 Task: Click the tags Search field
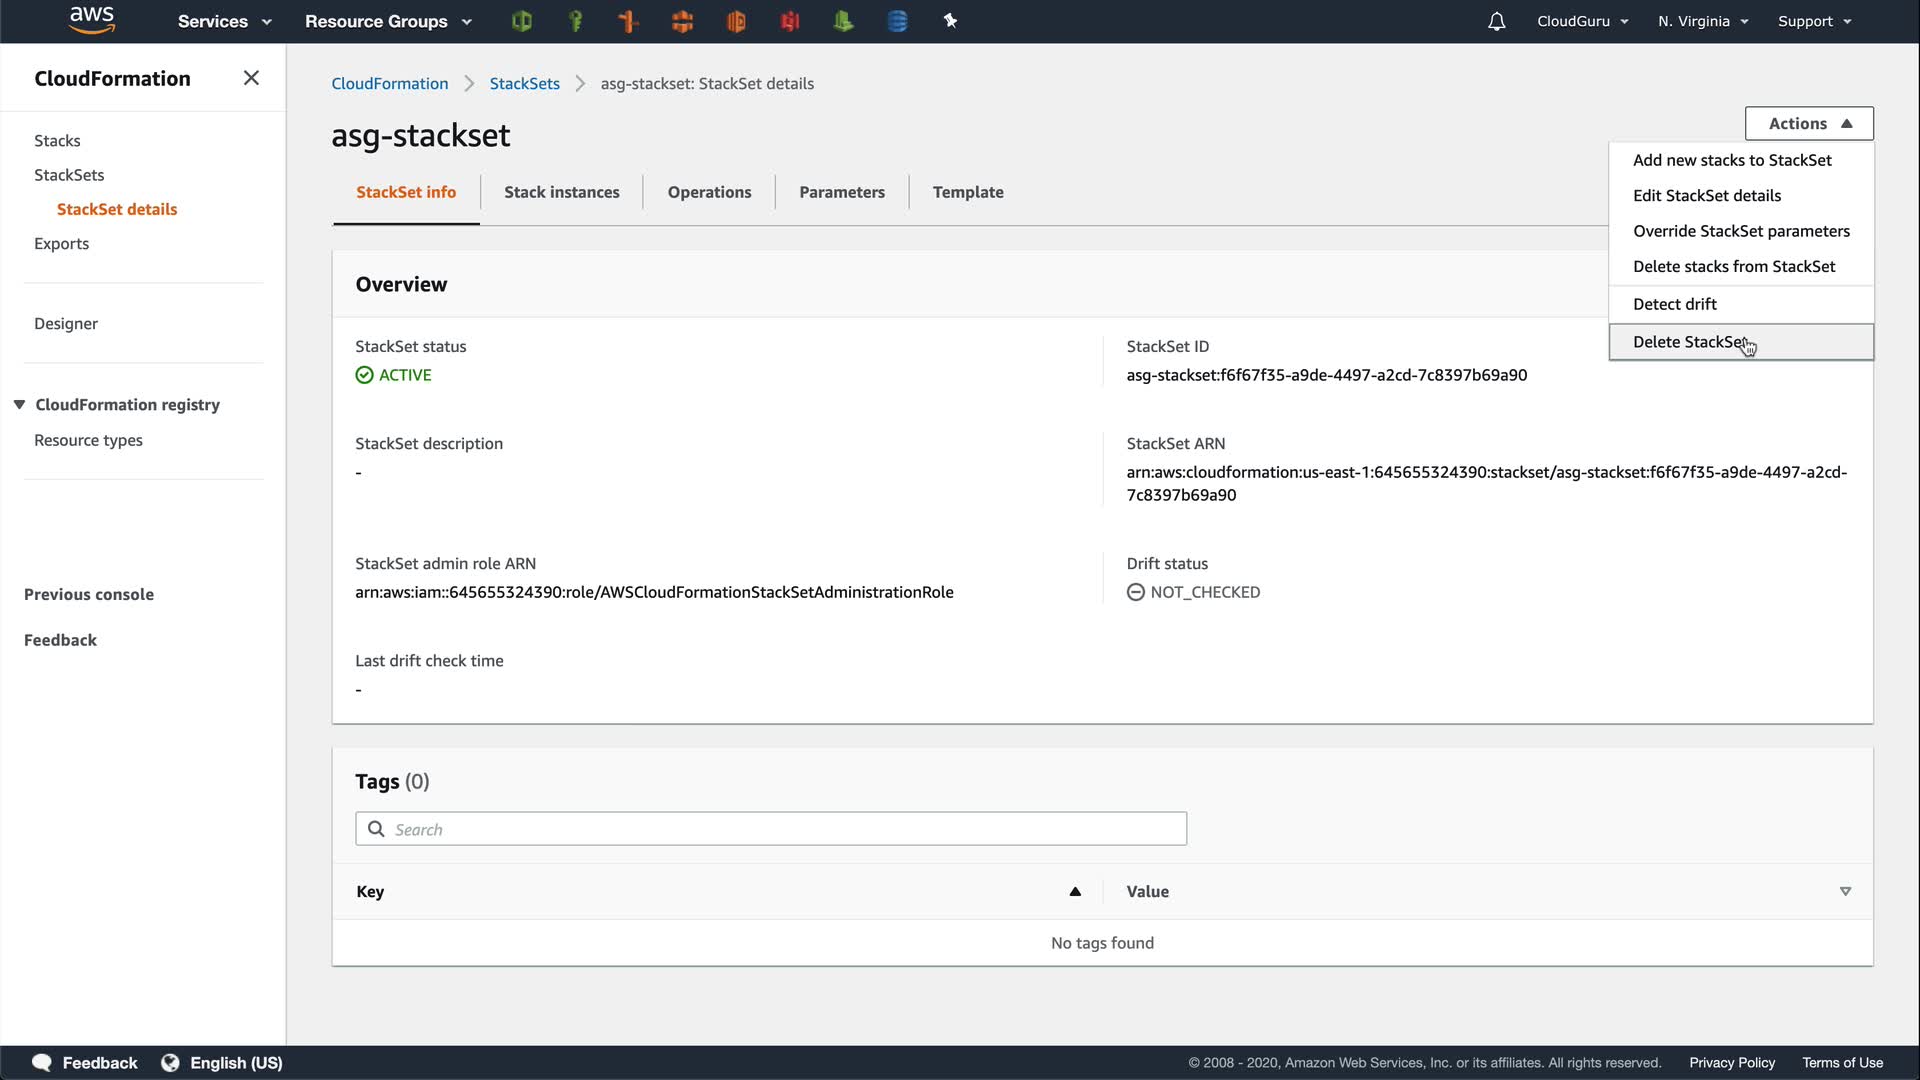tap(770, 829)
